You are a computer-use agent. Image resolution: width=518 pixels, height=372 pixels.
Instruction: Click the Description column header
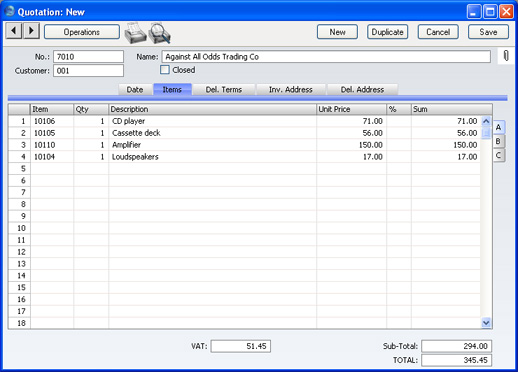click(x=212, y=109)
